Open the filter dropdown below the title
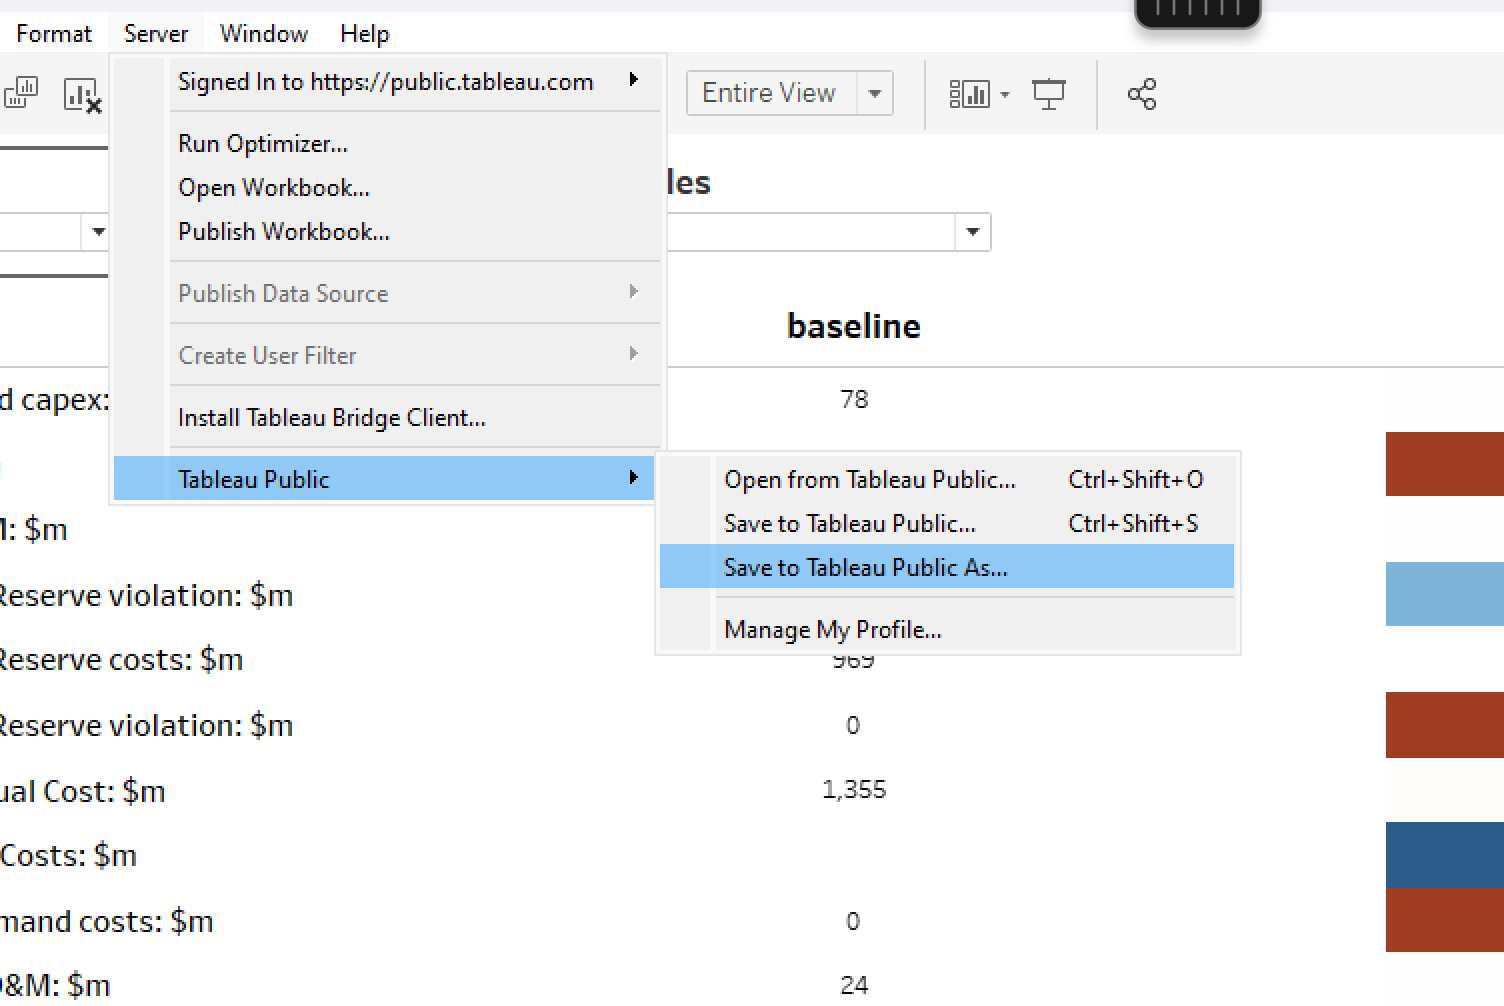This screenshot has width=1504, height=1006. 972,232
